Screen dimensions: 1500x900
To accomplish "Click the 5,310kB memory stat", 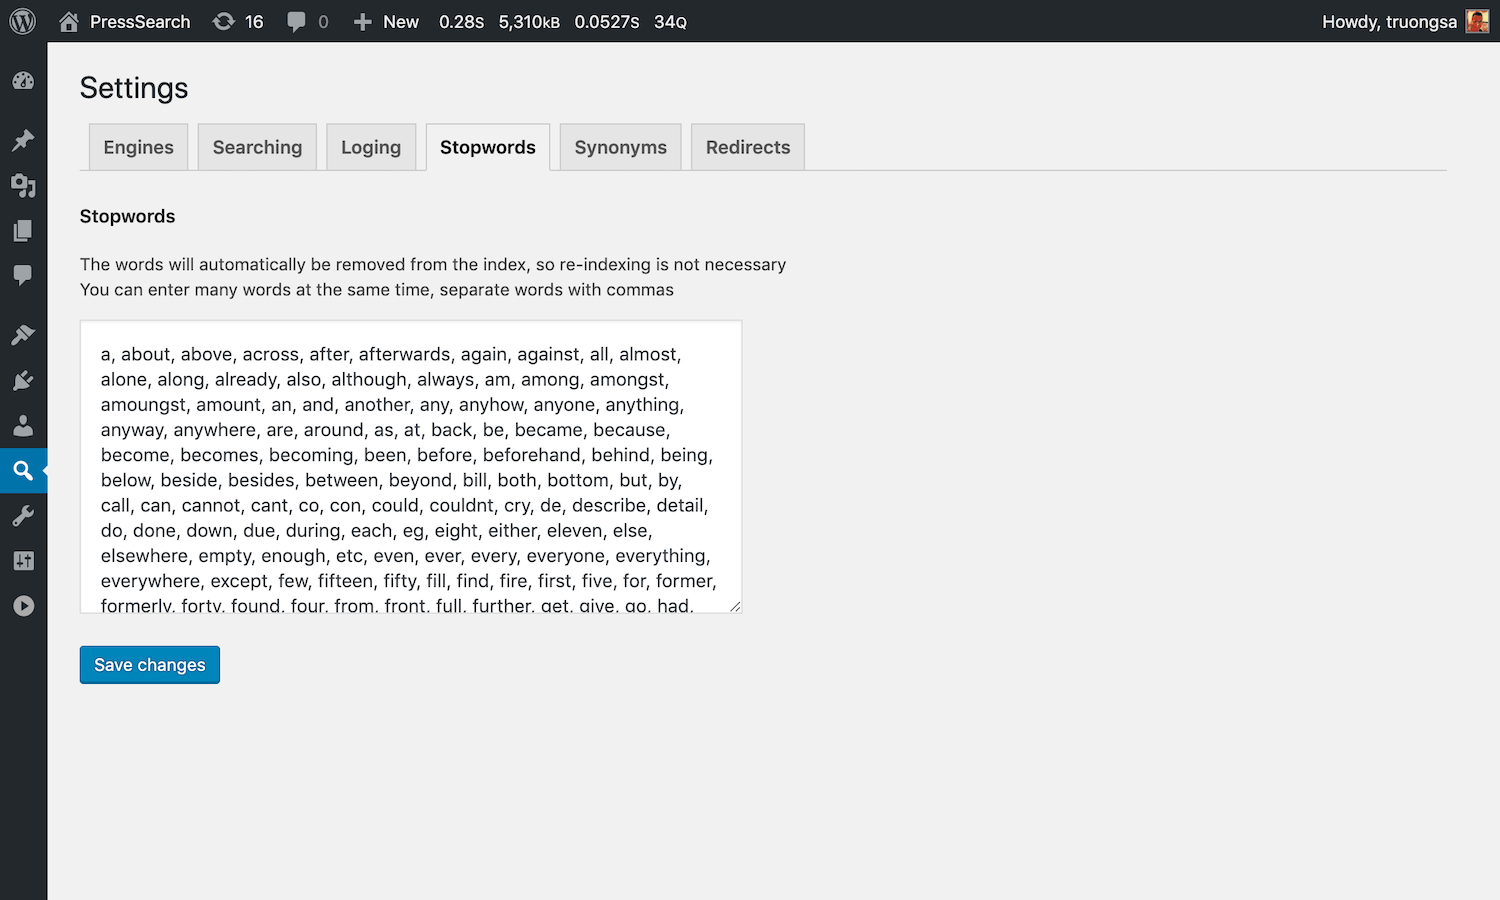I will (529, 21).
